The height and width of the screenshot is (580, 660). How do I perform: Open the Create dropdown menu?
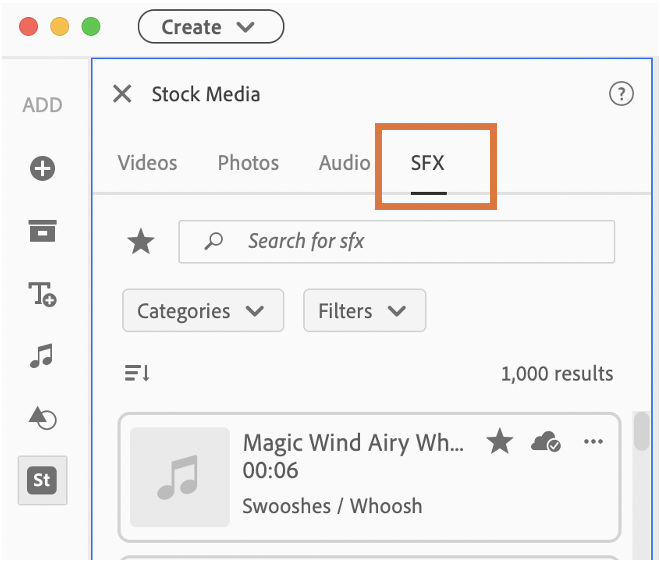click(210, 27)
